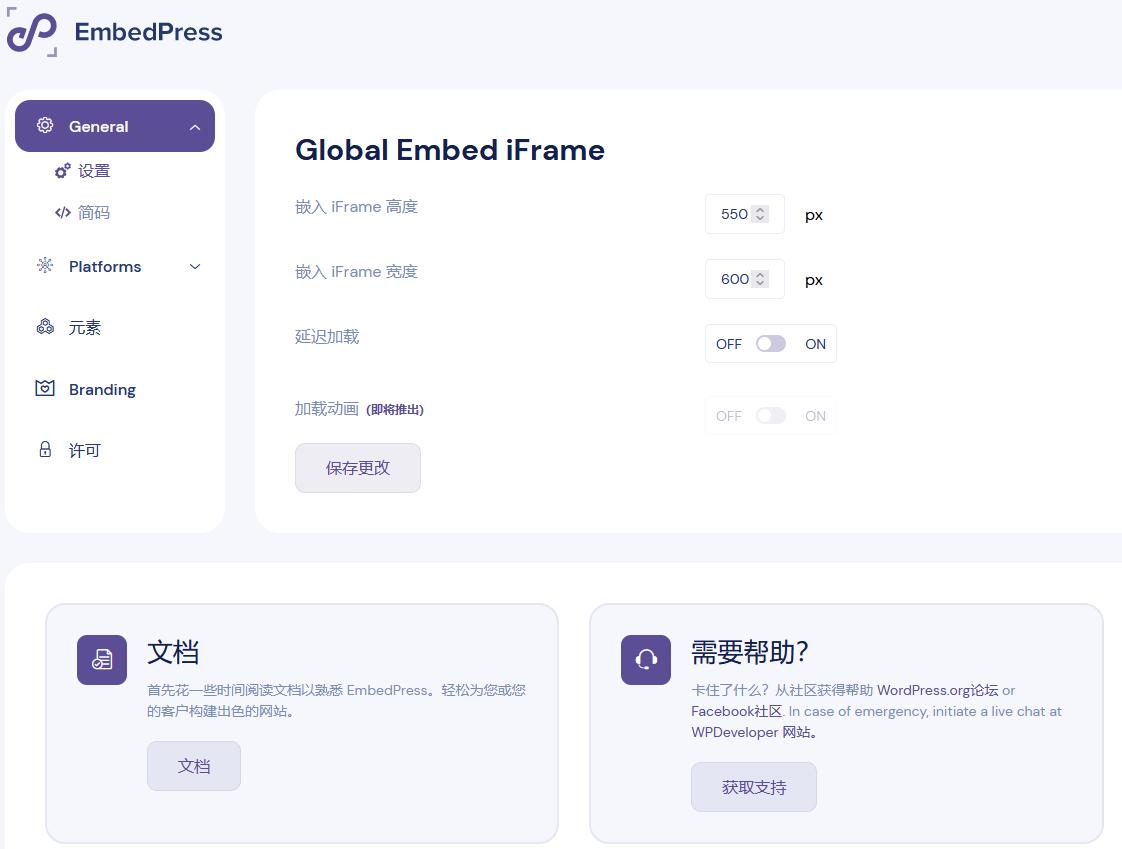Click the Branding icon in sidebar
This screenshot has width=1122, height=849.
coord(45,389)
